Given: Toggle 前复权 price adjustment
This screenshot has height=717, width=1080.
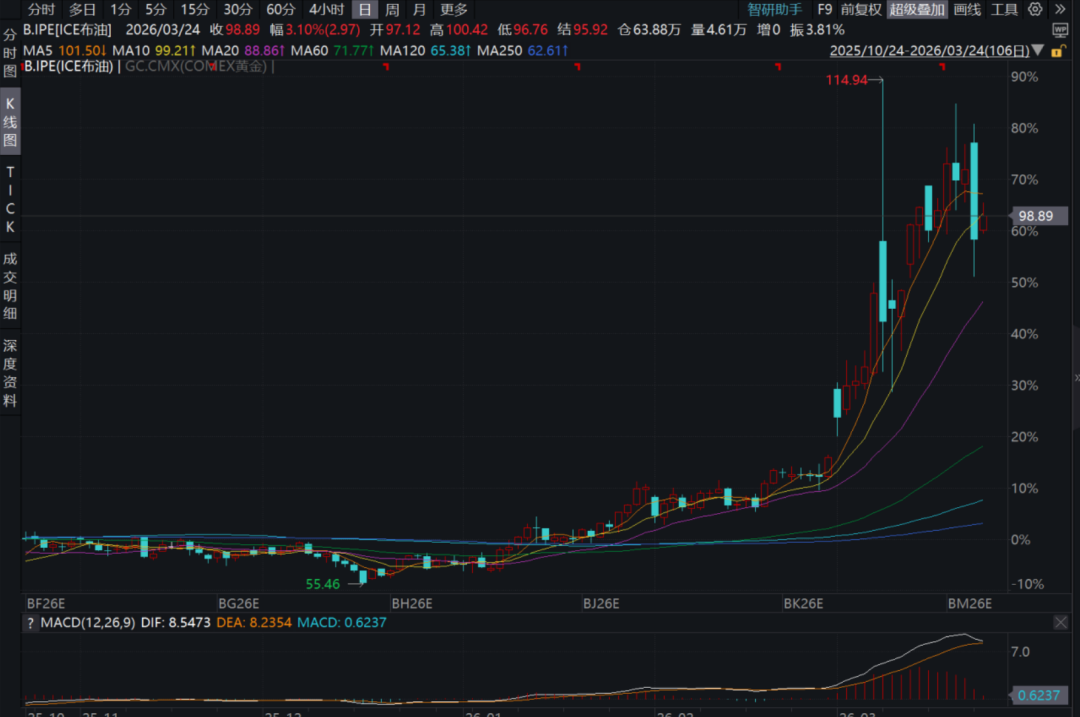Looking at the screenshot, I should click(861, 9).
